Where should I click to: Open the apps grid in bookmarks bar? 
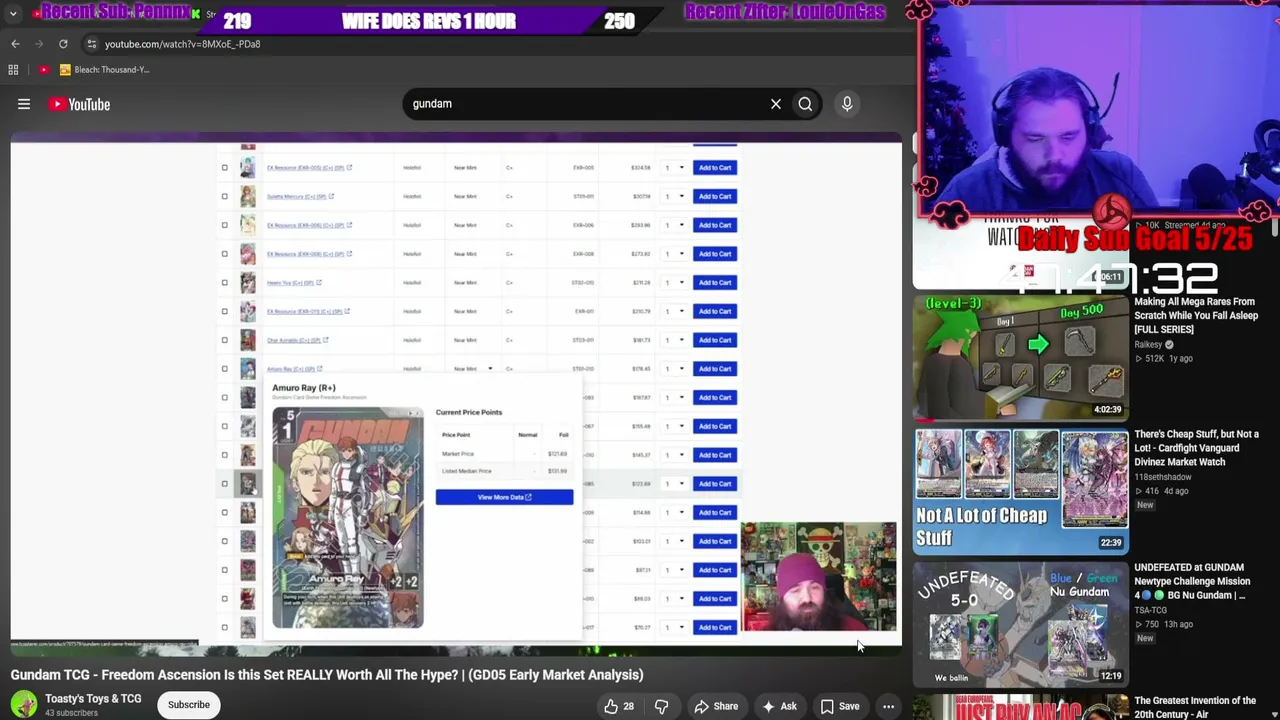tap(13, 70)
